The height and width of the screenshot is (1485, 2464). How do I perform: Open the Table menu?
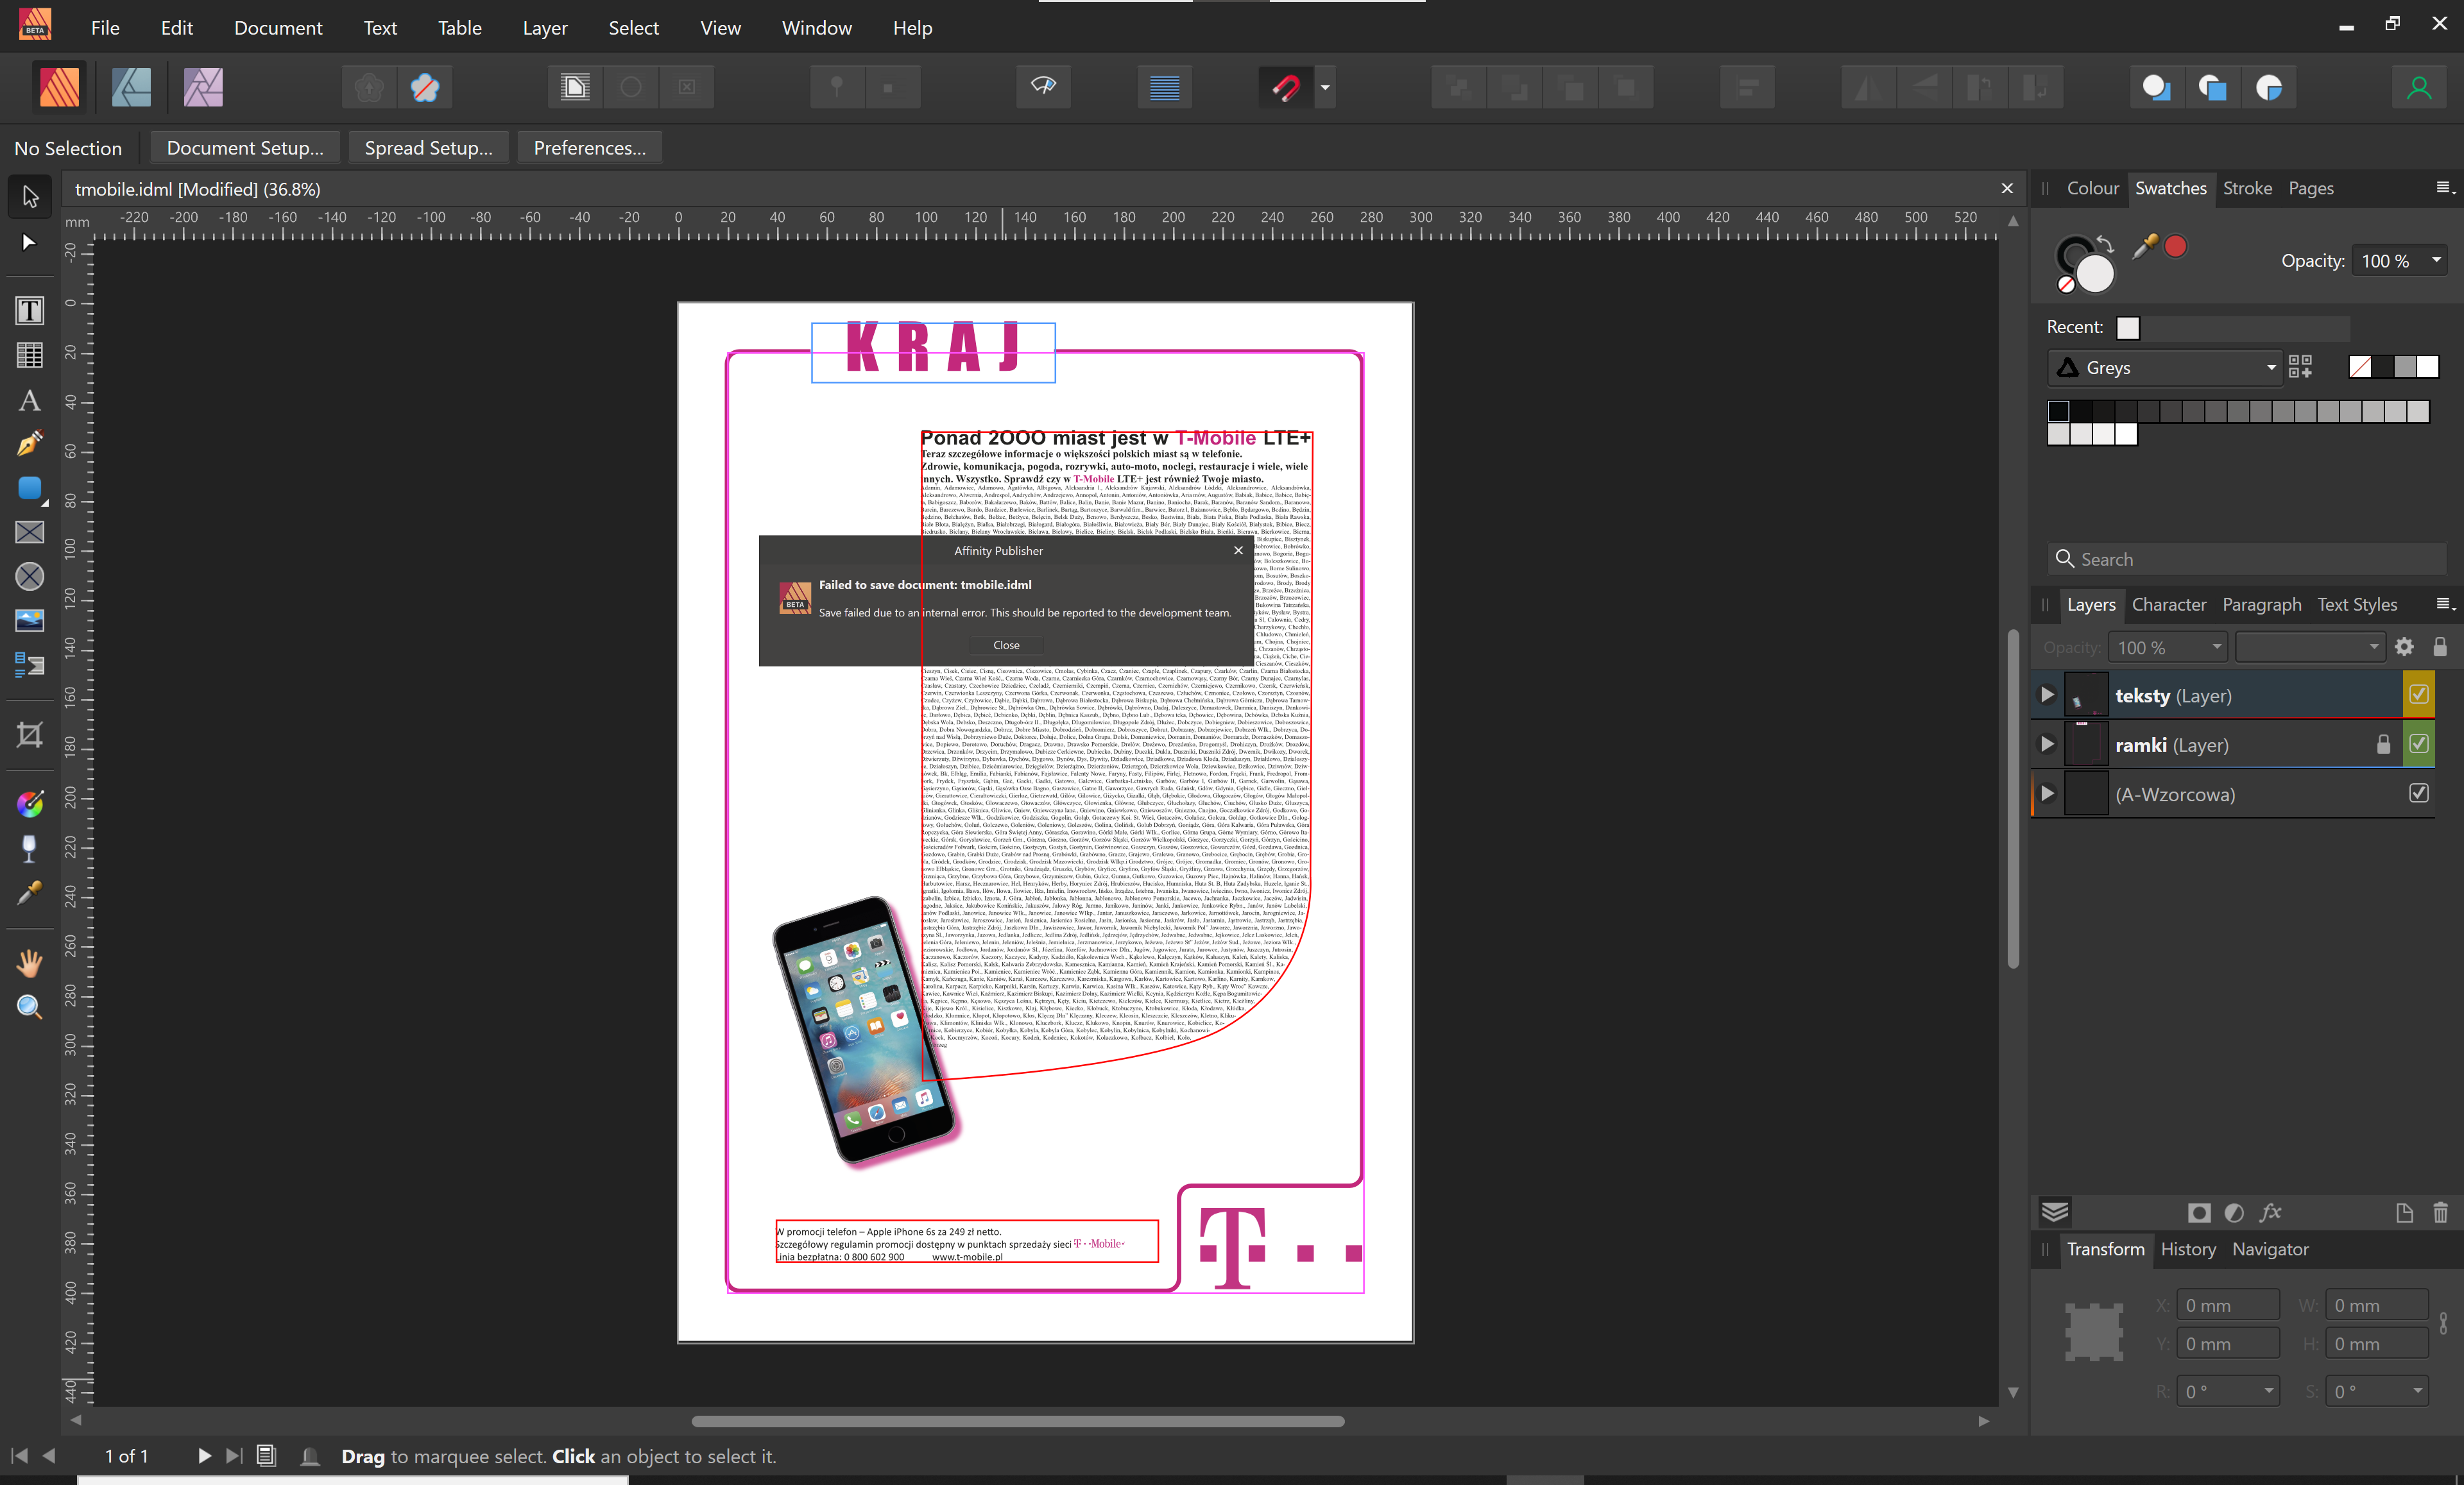tap(459, 28)
